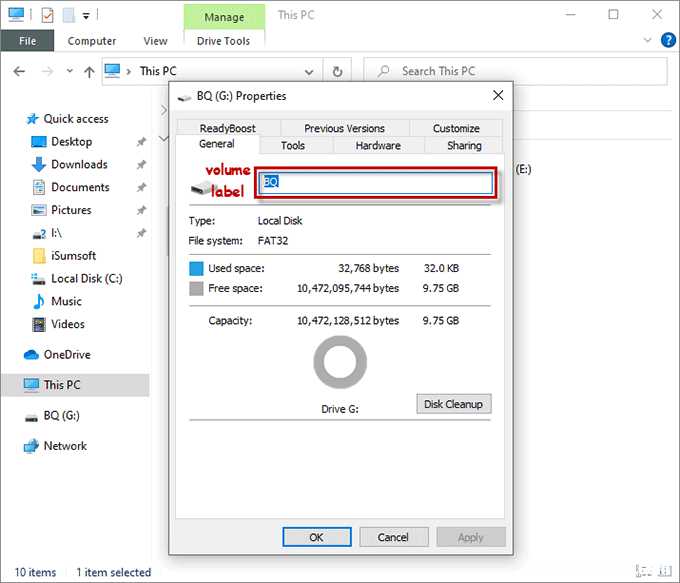The height and width of the screenshot is (583, 680).
Task: Click the volume label text field
Action: coord(376,183)
